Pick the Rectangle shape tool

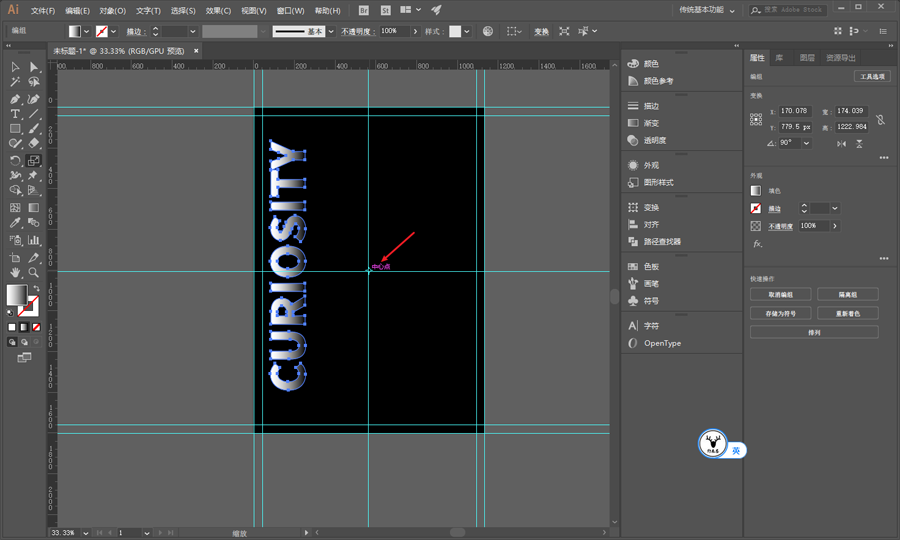point(15,129)
